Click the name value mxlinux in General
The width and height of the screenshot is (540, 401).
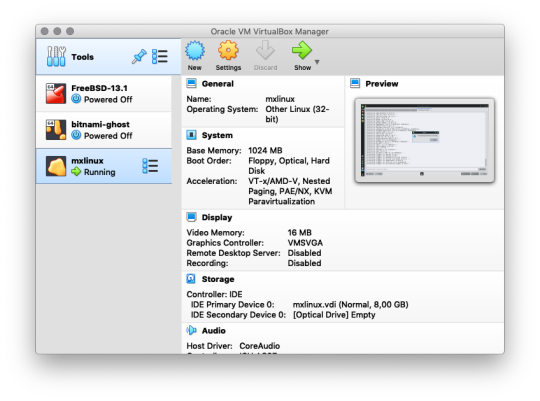(x=280, y=99)
